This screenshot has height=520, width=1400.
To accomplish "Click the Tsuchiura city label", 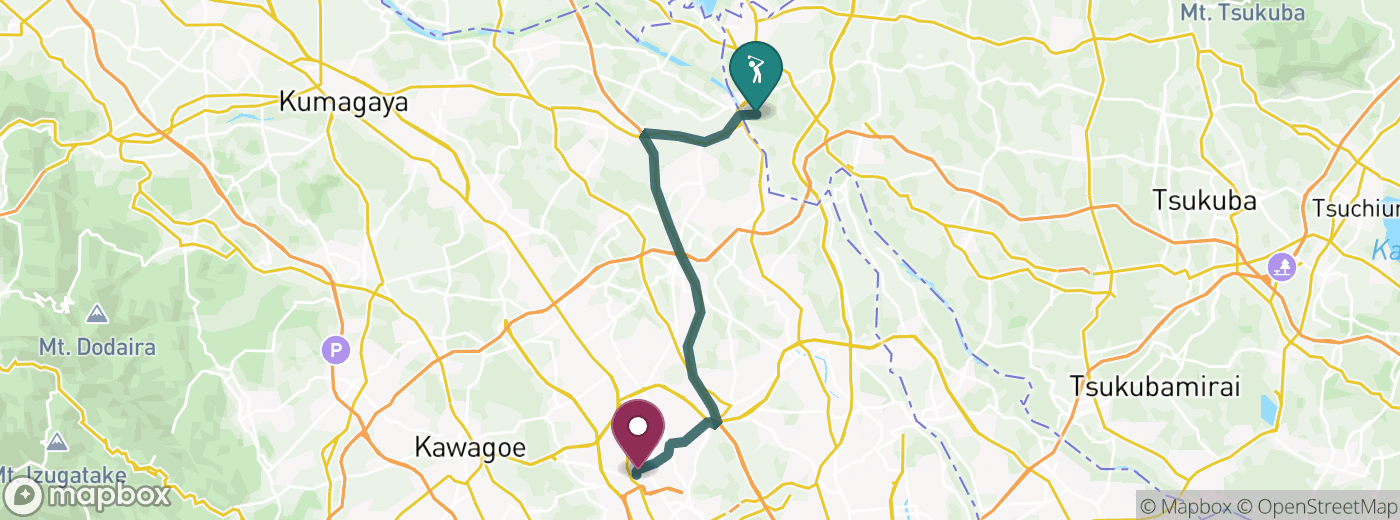I will coord(1357,208).
